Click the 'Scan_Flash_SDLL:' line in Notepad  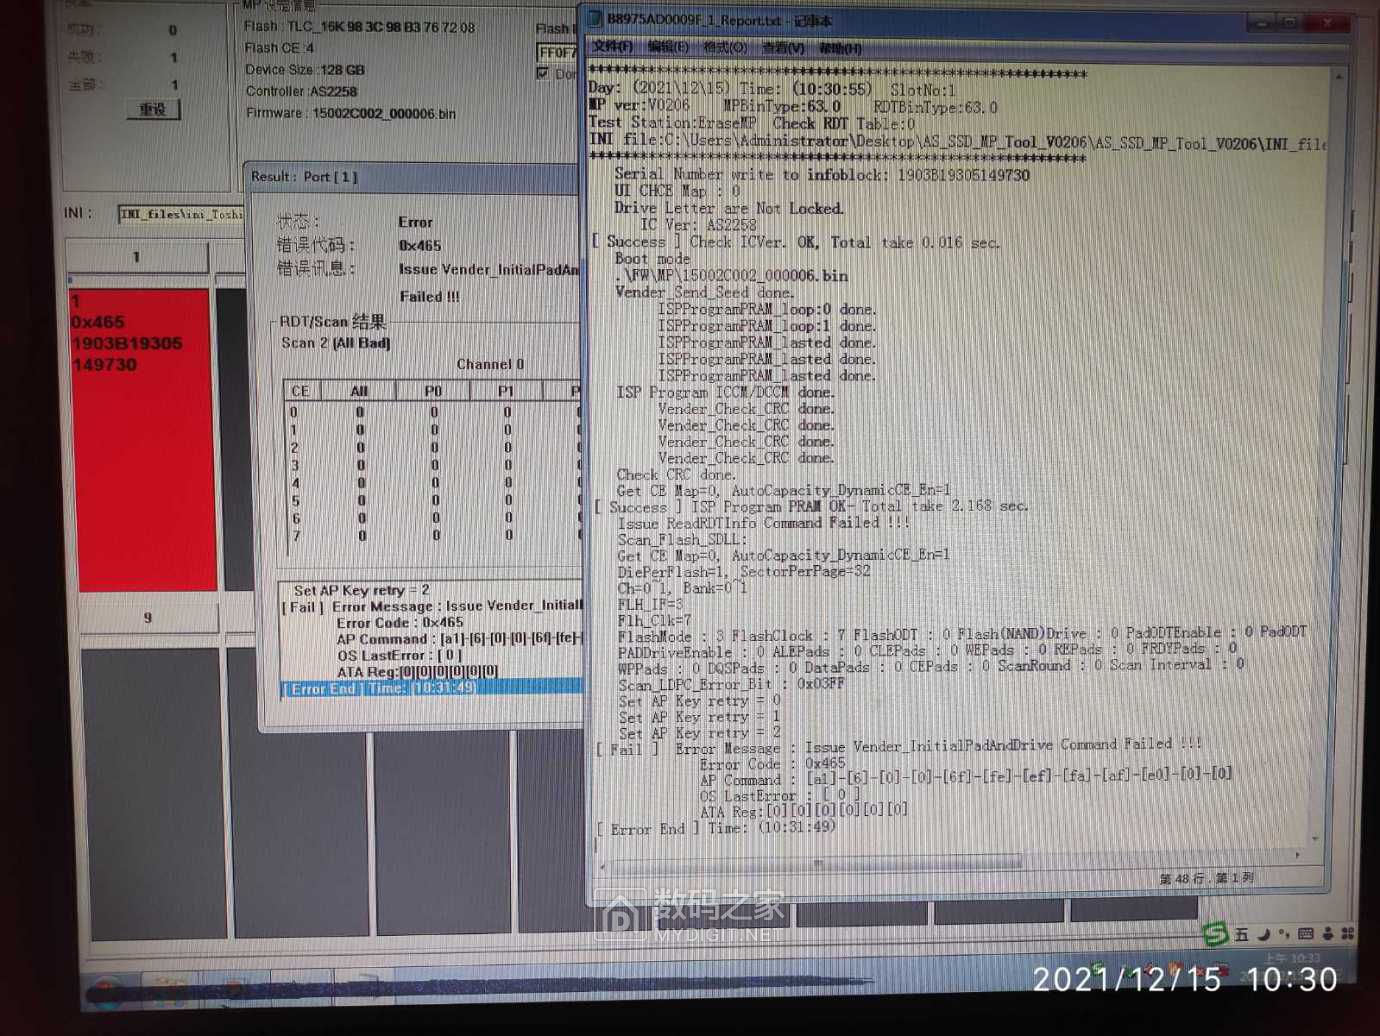tap(682, 539)
